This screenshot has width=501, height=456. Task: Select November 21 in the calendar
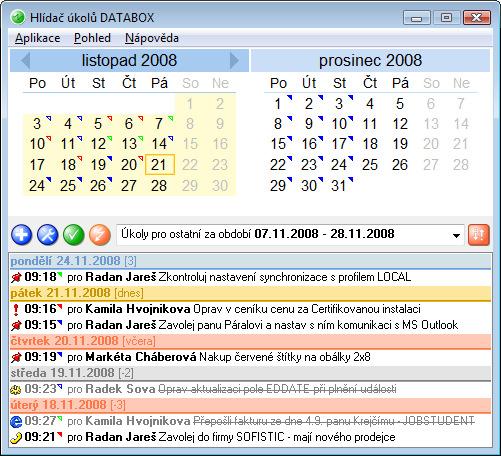coord(160,164)
